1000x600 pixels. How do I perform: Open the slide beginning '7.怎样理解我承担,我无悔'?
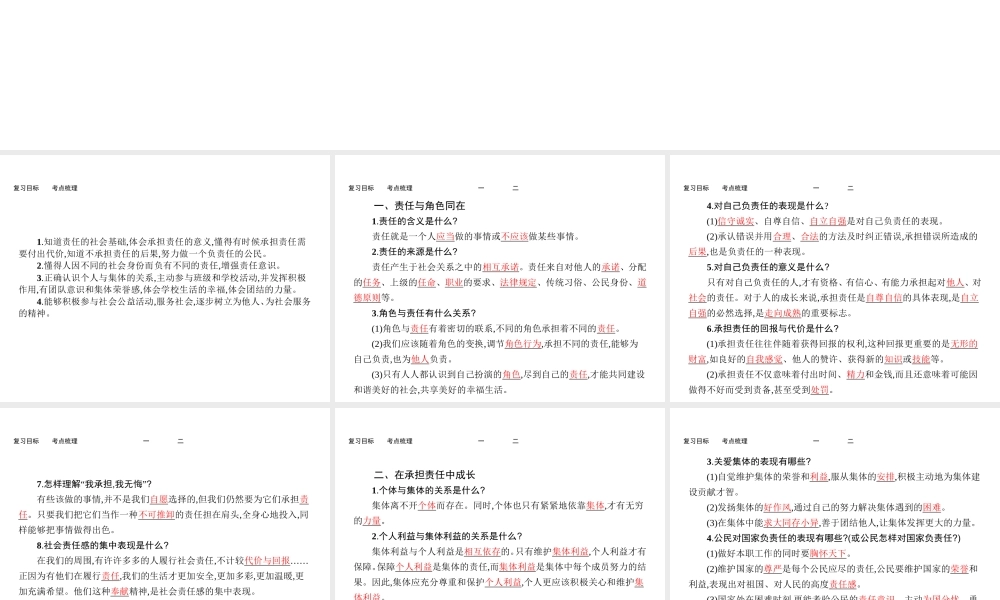(x=165, y=504)
